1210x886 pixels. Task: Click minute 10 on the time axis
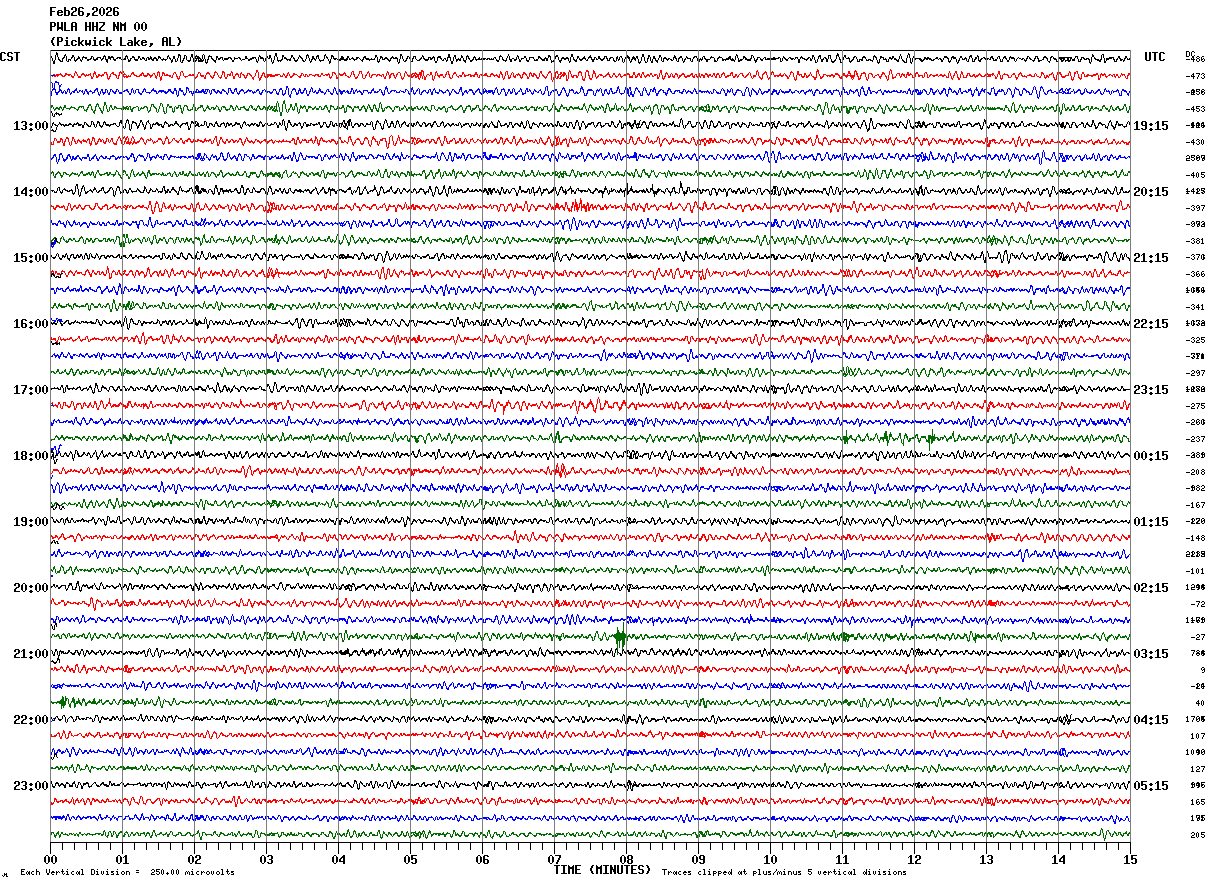[770, 859]
